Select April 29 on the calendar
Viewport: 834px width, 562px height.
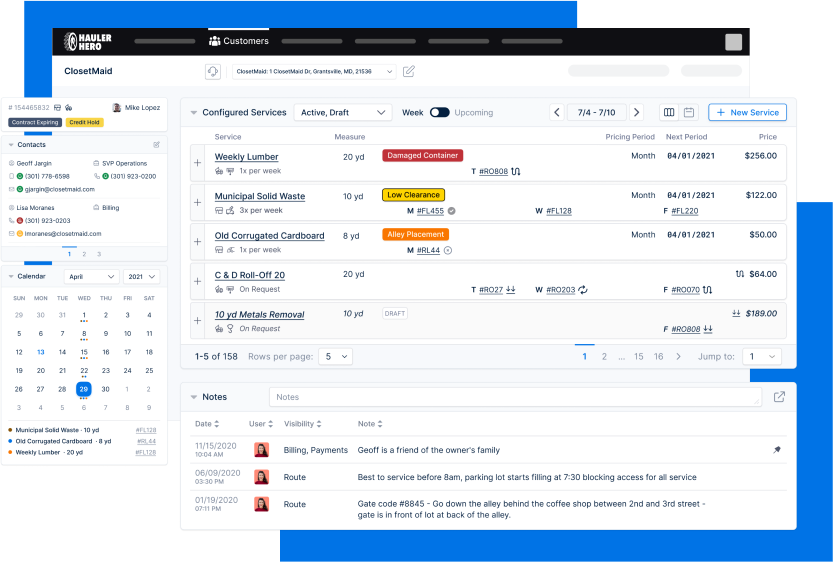click(x=84, y=389)
